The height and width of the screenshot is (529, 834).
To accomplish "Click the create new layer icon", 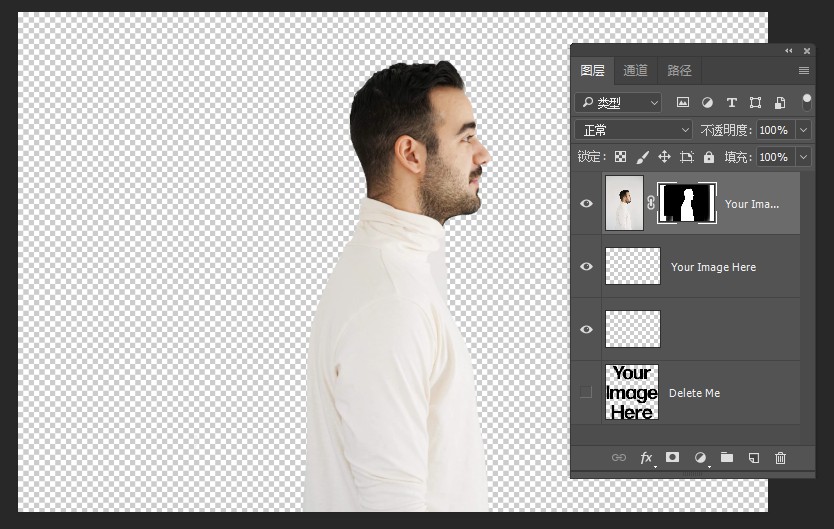I will tap(754, 457).
